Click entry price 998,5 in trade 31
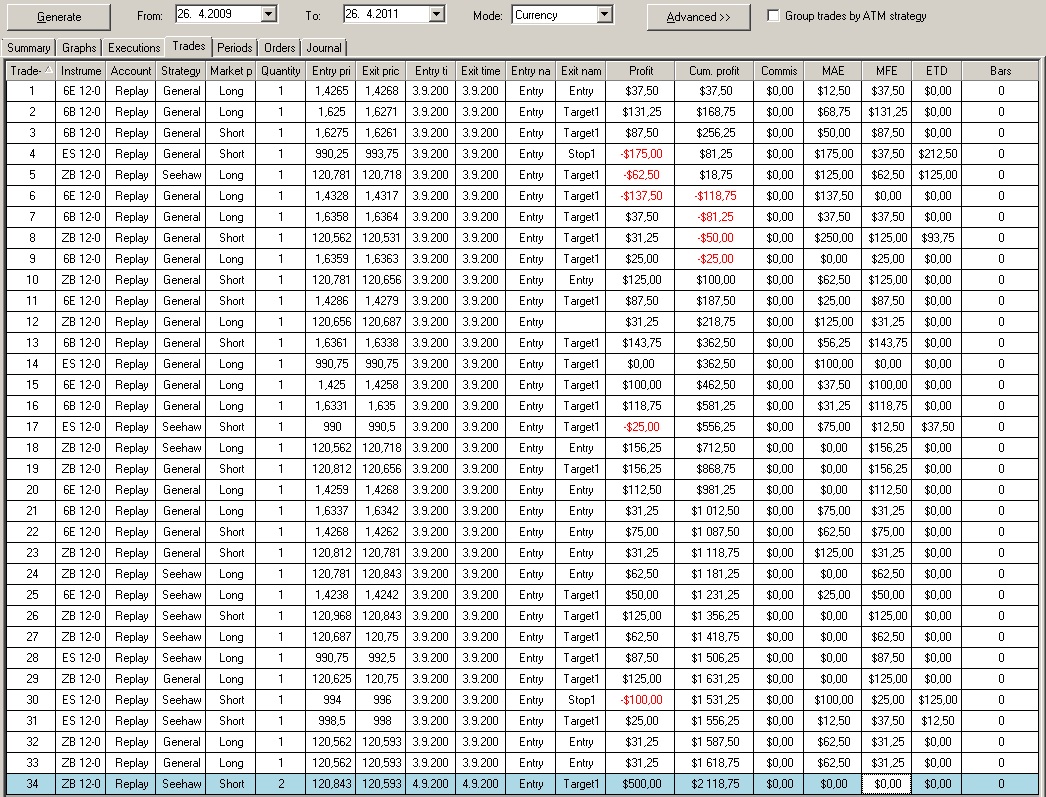Viewport: 1046px width, 797px height. 332,721
